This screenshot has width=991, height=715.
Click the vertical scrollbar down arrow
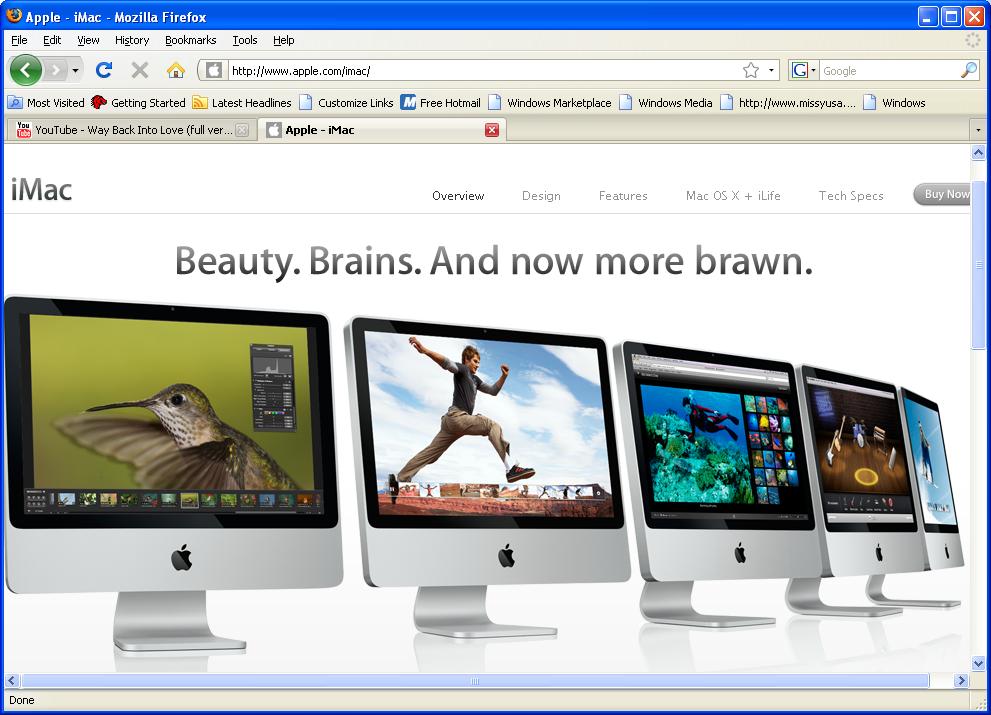978,663
